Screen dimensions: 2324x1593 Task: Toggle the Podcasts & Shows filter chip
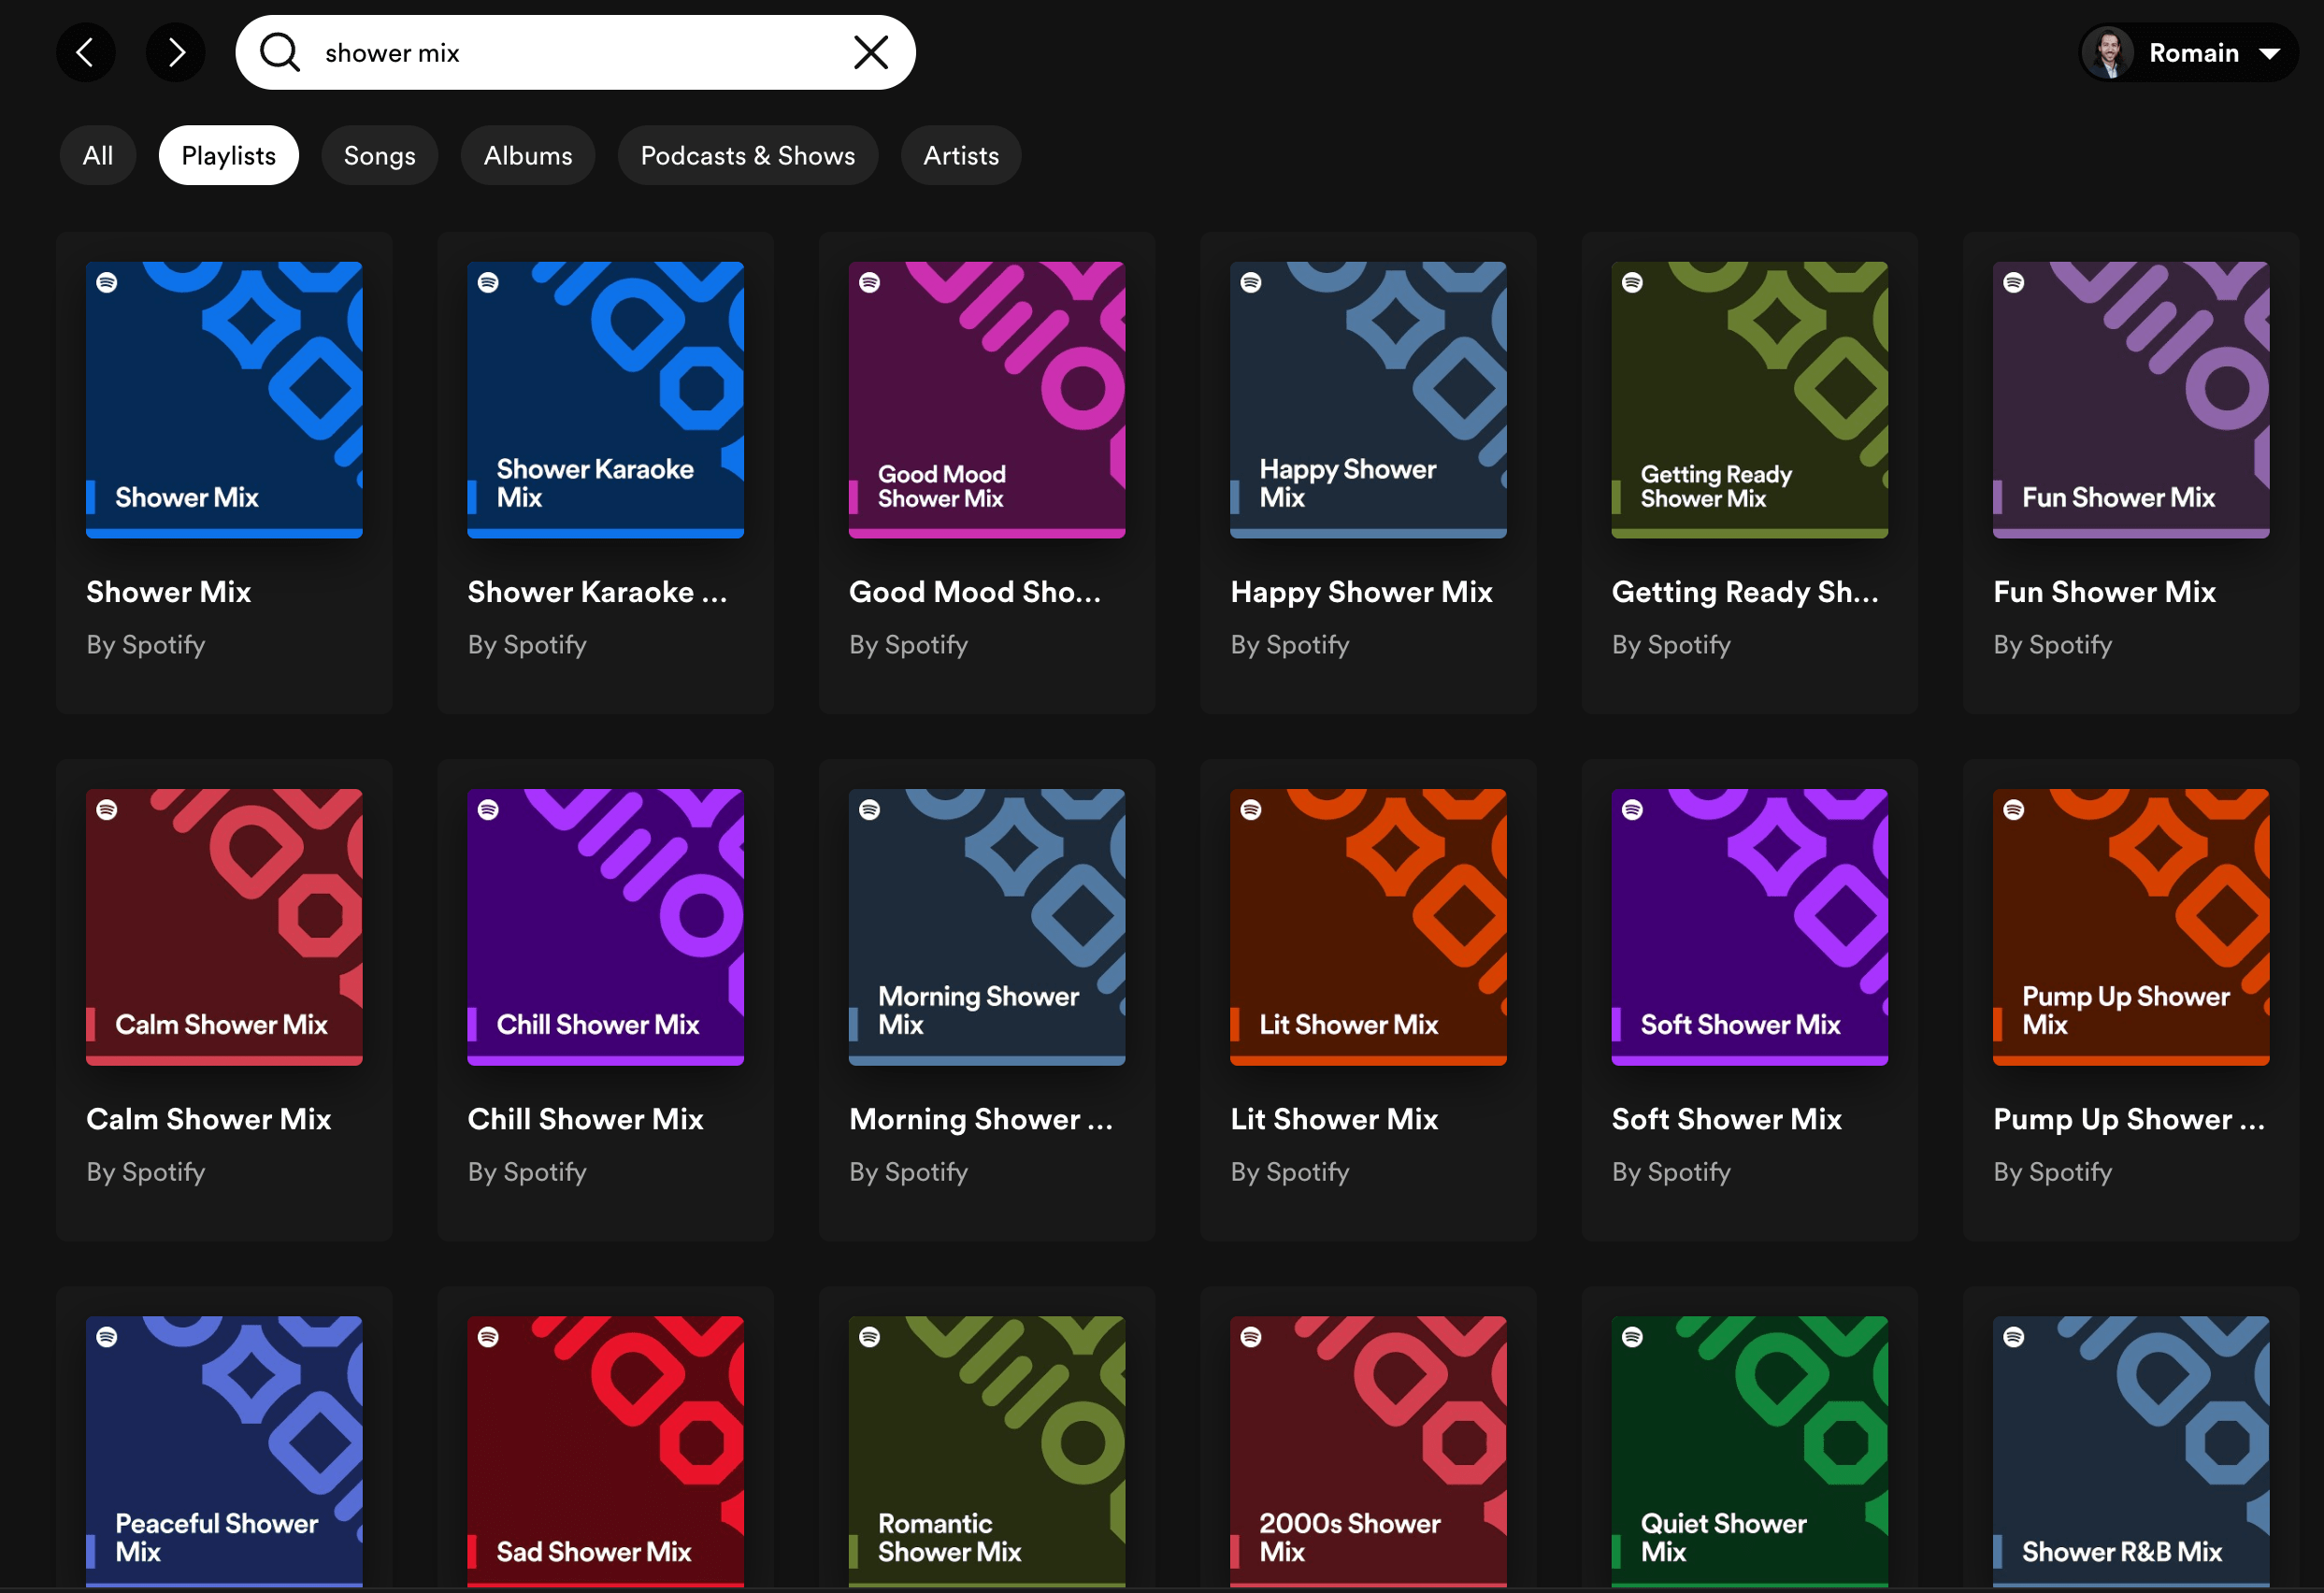(x=748, y=155)
